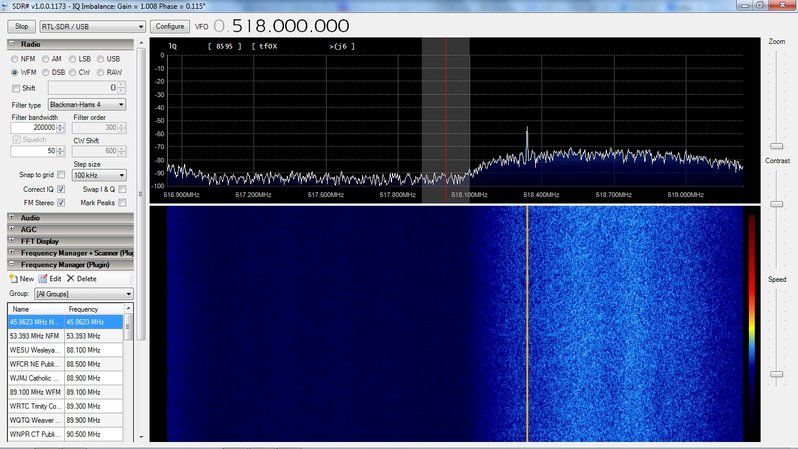This screenshot has height=449, width=798.
Task: Select the WNPR CT Public entry
Action: [x=65, y=434]
